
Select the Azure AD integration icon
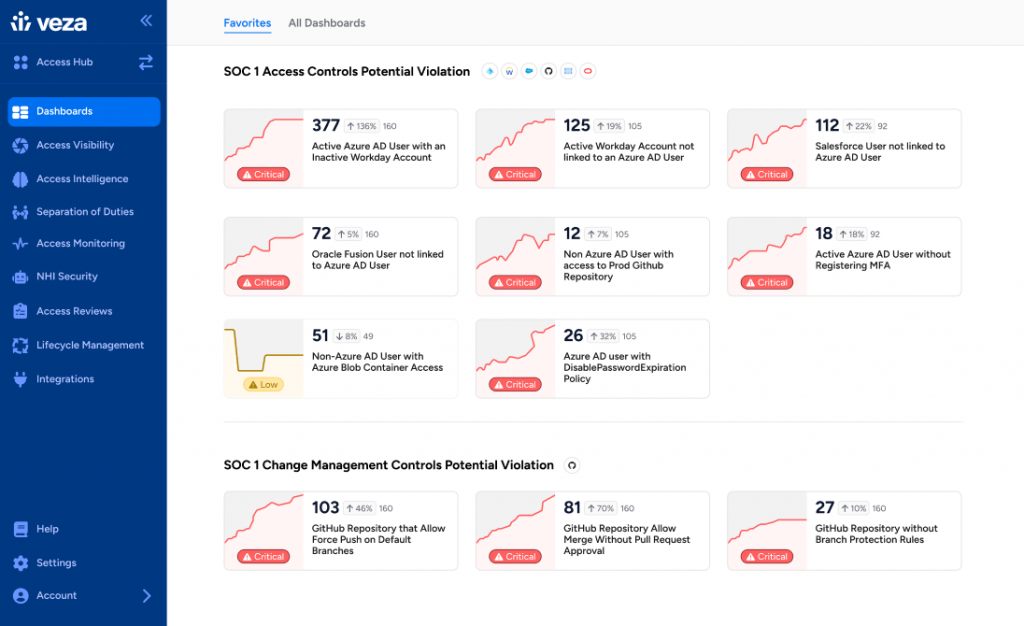[490, 71]
